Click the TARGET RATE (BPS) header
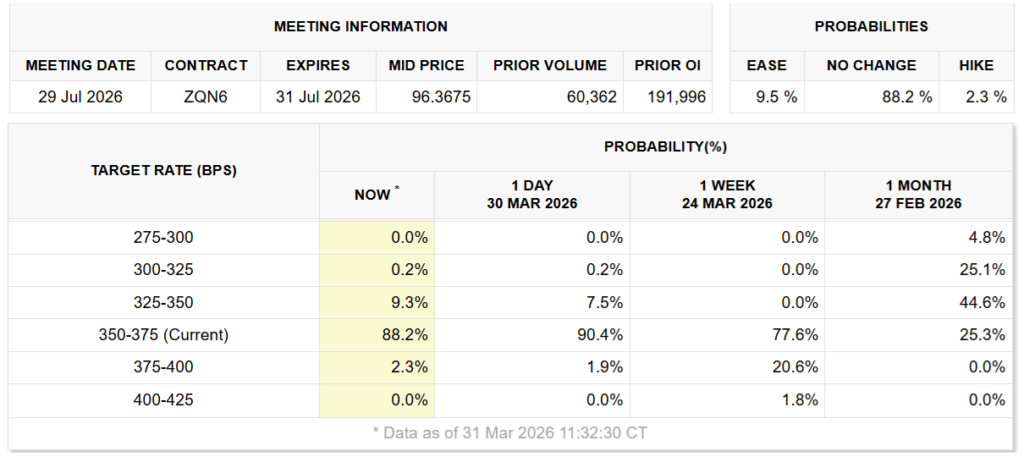1024x457 pixels. [164, 170]
